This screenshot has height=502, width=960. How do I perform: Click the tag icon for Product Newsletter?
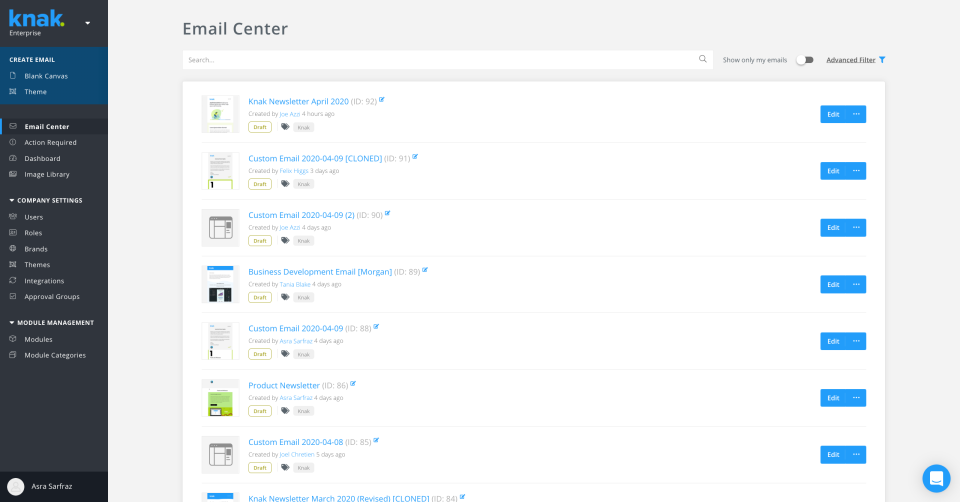(x=285, y=411)
